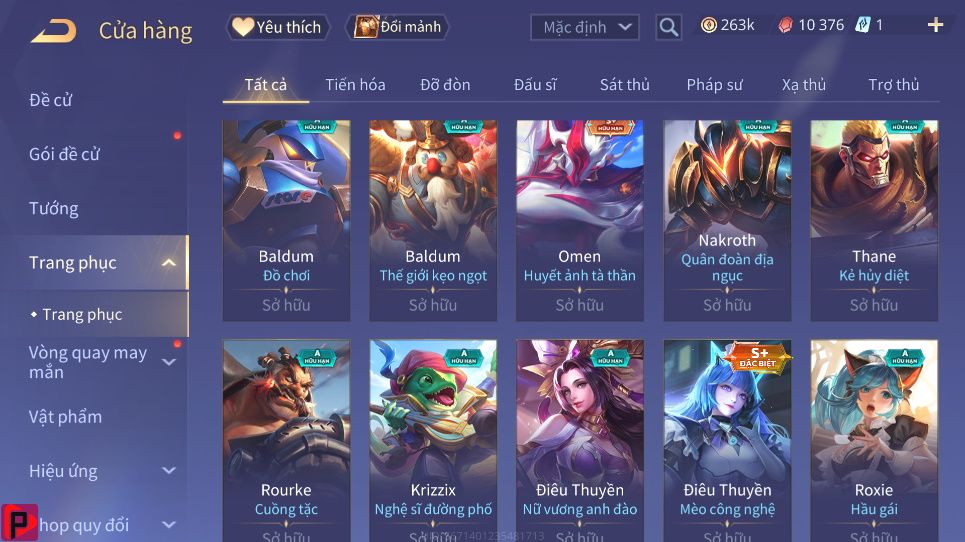
Task: Click the back arrow icon
Action: pyautogui.click(x=54, y=31)
